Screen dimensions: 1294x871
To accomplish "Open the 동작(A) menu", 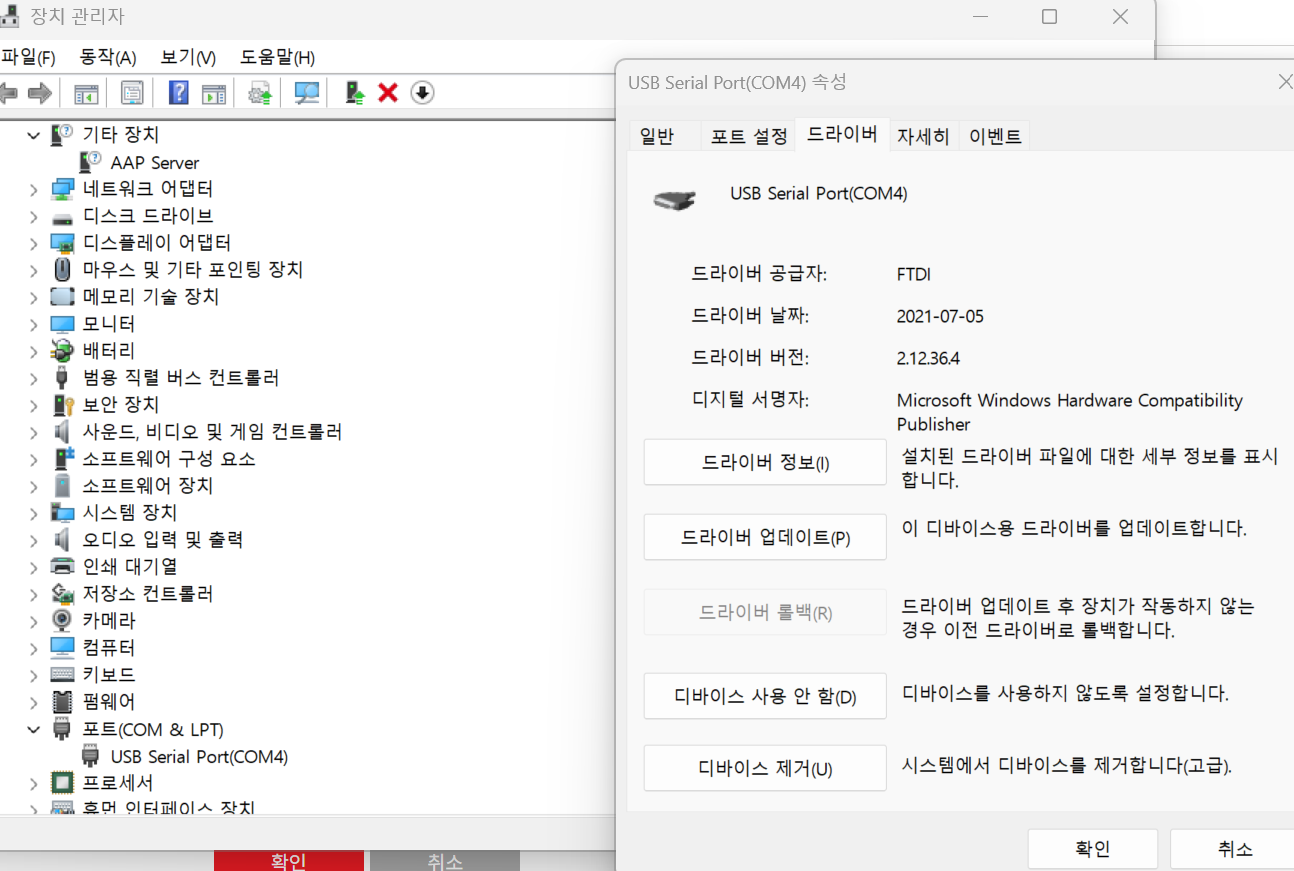I will (x=108, y=57).
